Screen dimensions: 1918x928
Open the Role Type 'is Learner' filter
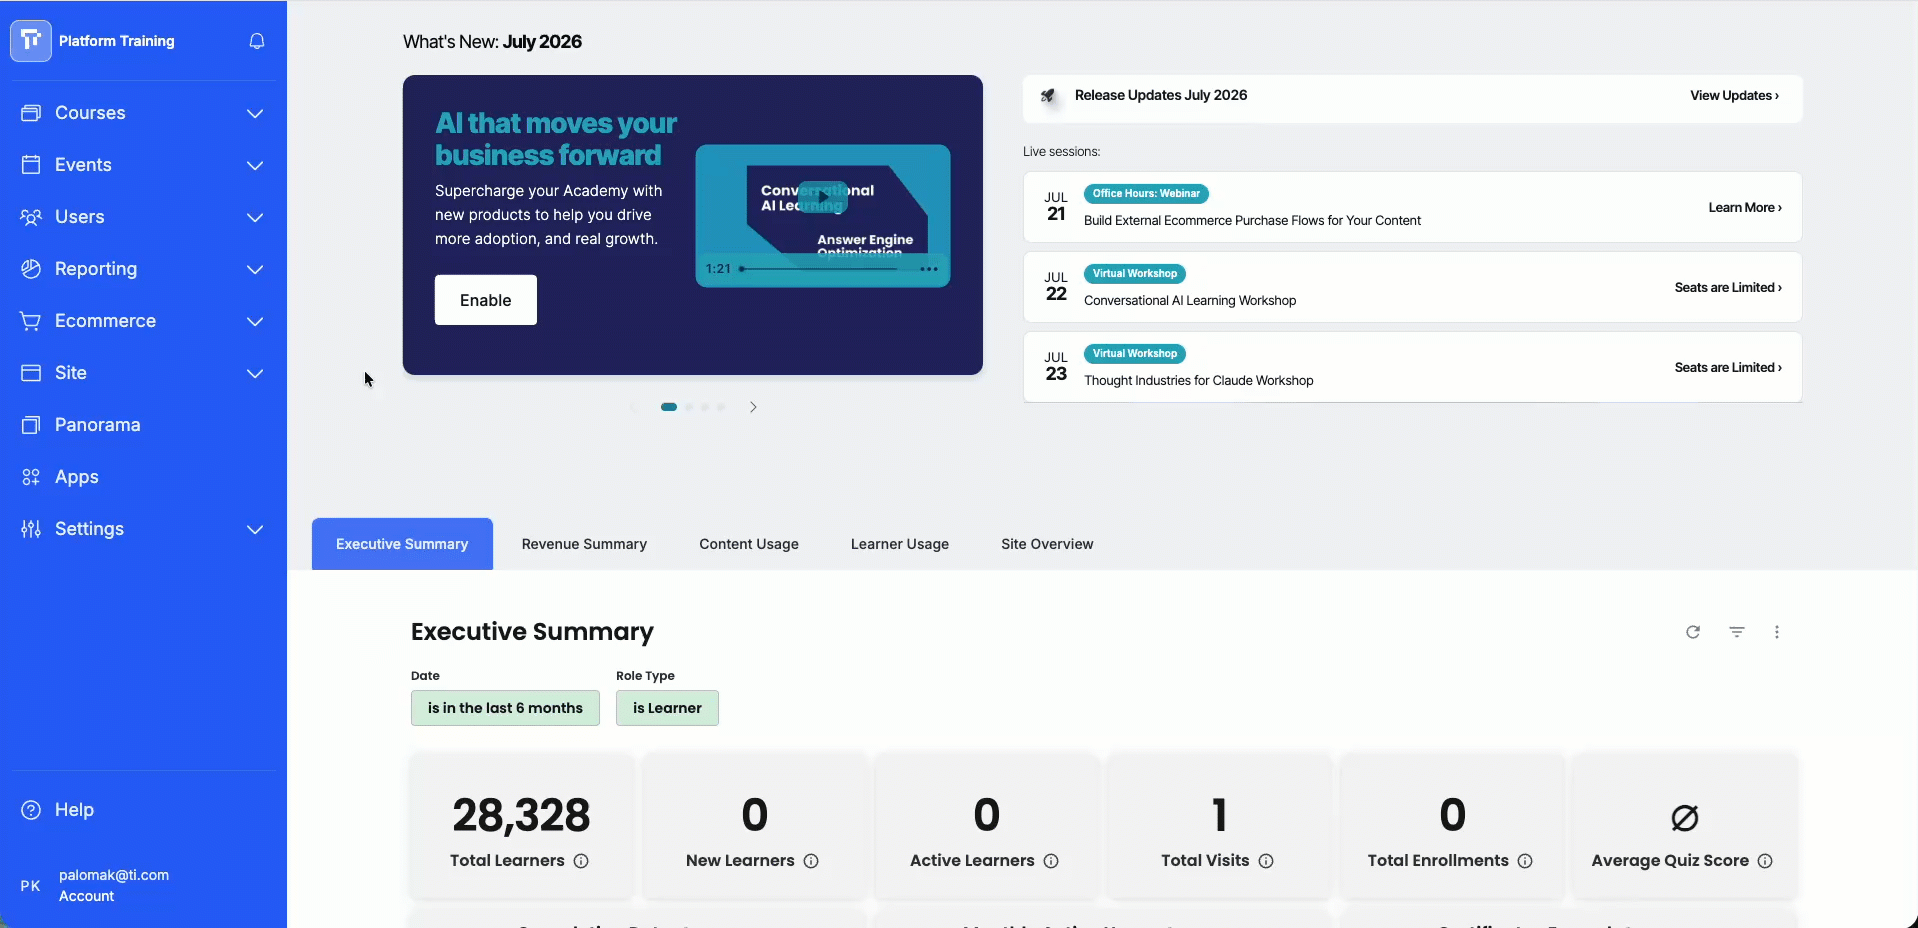(x=667, y=708)
